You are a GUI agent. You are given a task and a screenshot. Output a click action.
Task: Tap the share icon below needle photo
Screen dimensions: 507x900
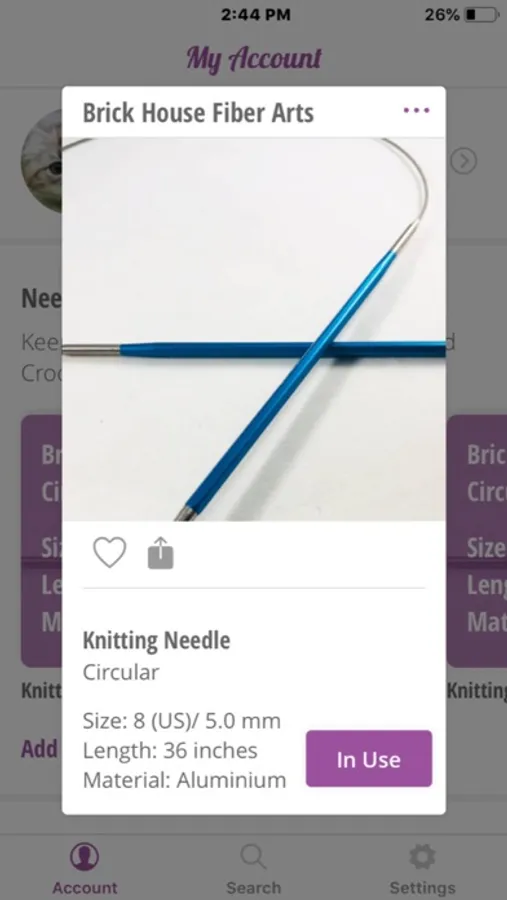coord(160,553)
